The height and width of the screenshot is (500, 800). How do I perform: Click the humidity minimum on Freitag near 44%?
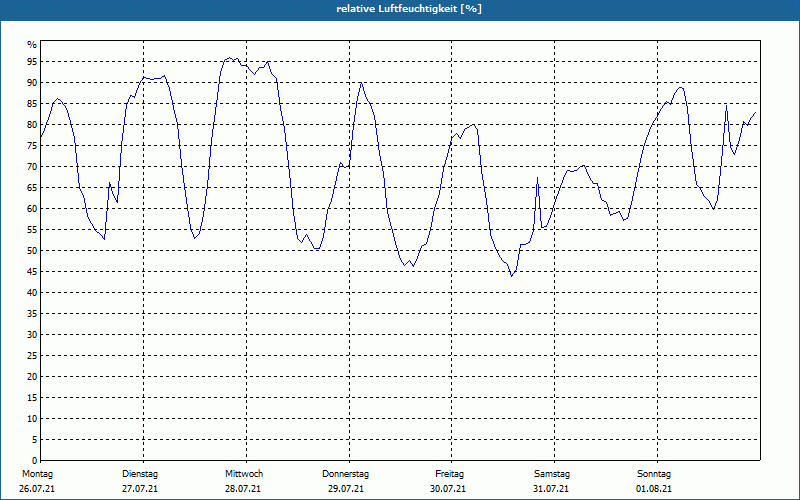tap(512, 276)
